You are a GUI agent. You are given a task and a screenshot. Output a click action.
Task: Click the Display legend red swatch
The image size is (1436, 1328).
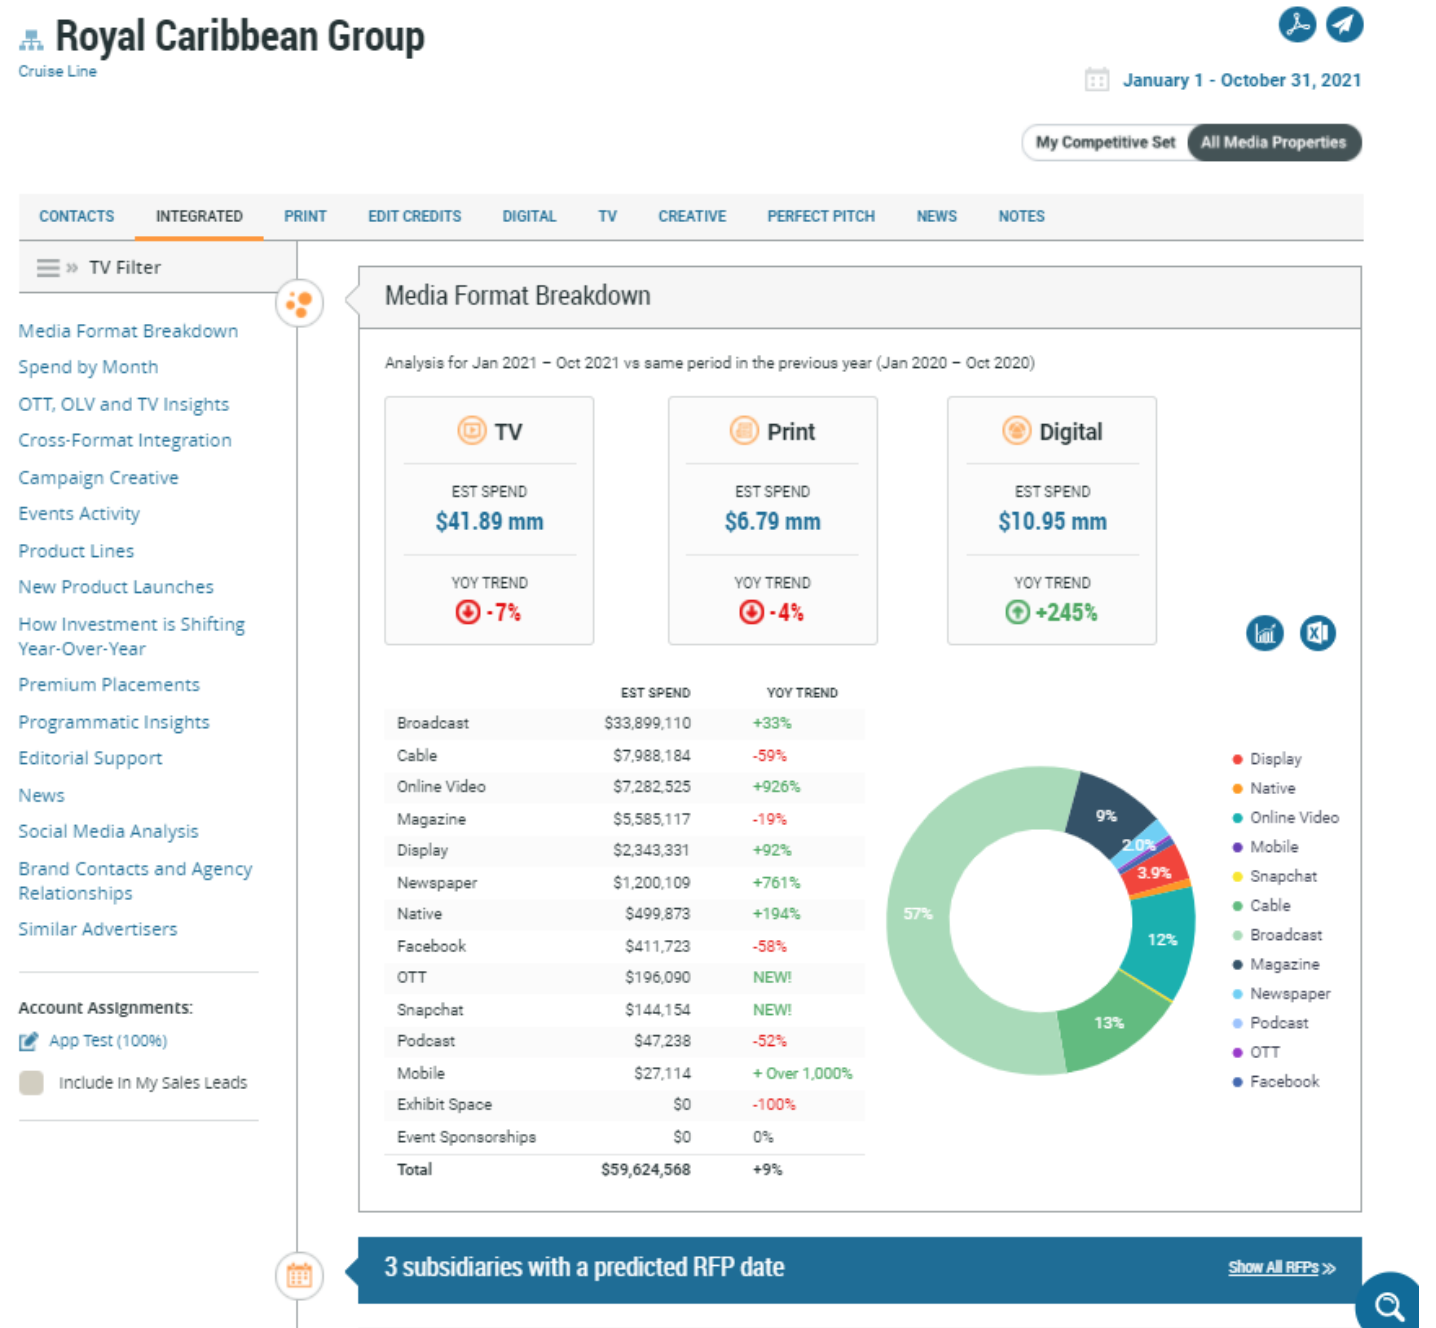point(1237,760)
